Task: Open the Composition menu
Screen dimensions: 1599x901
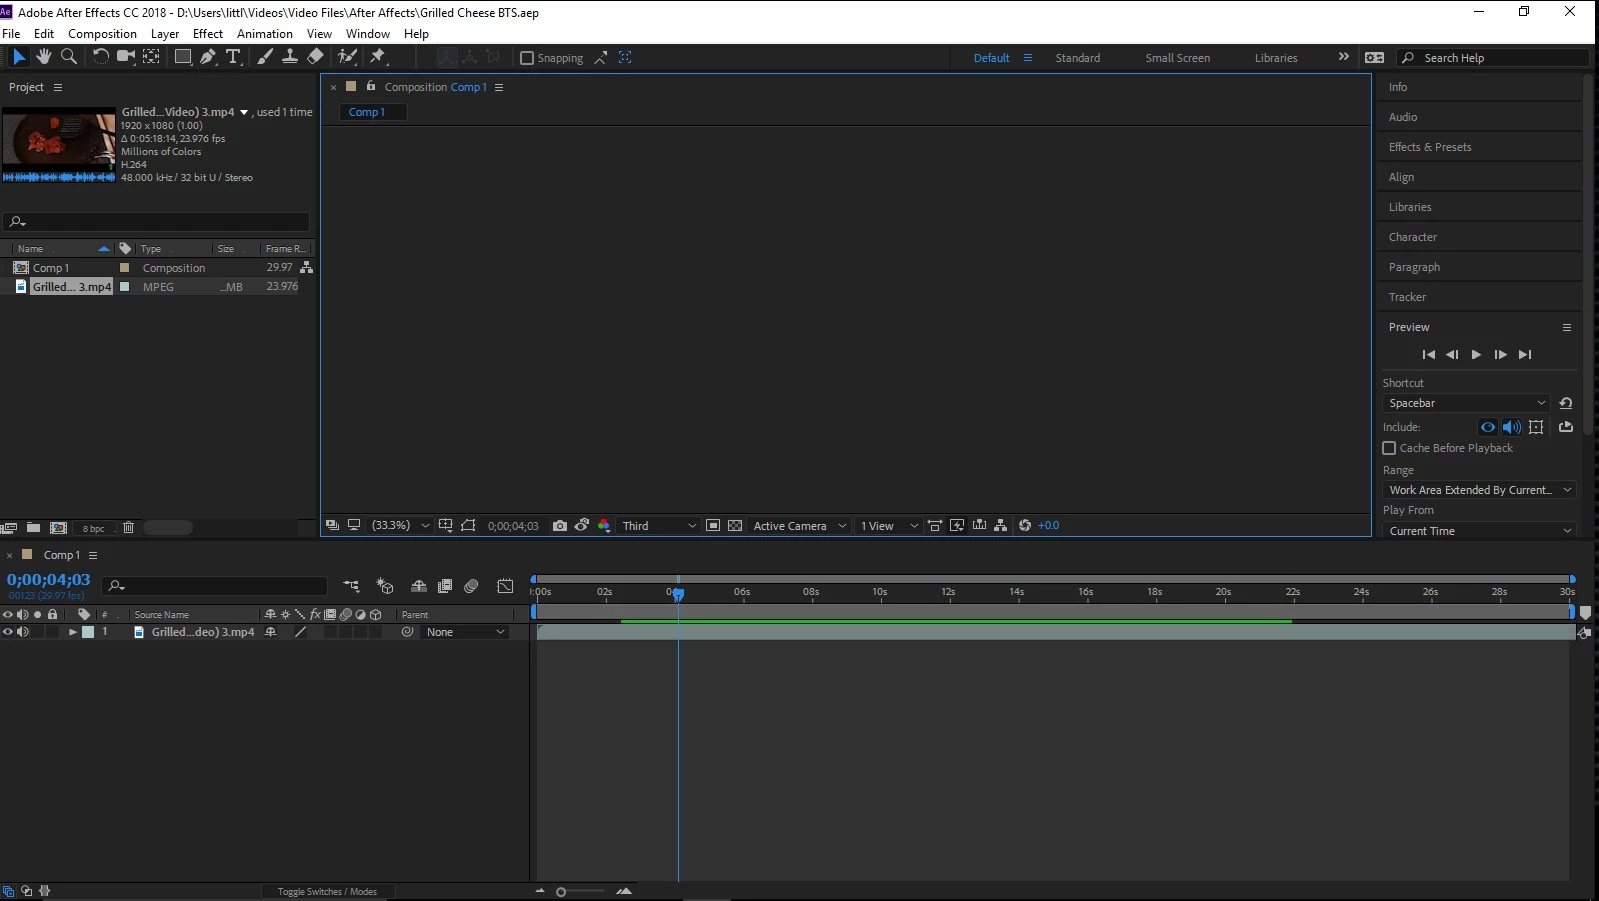Action: (102, 34)
